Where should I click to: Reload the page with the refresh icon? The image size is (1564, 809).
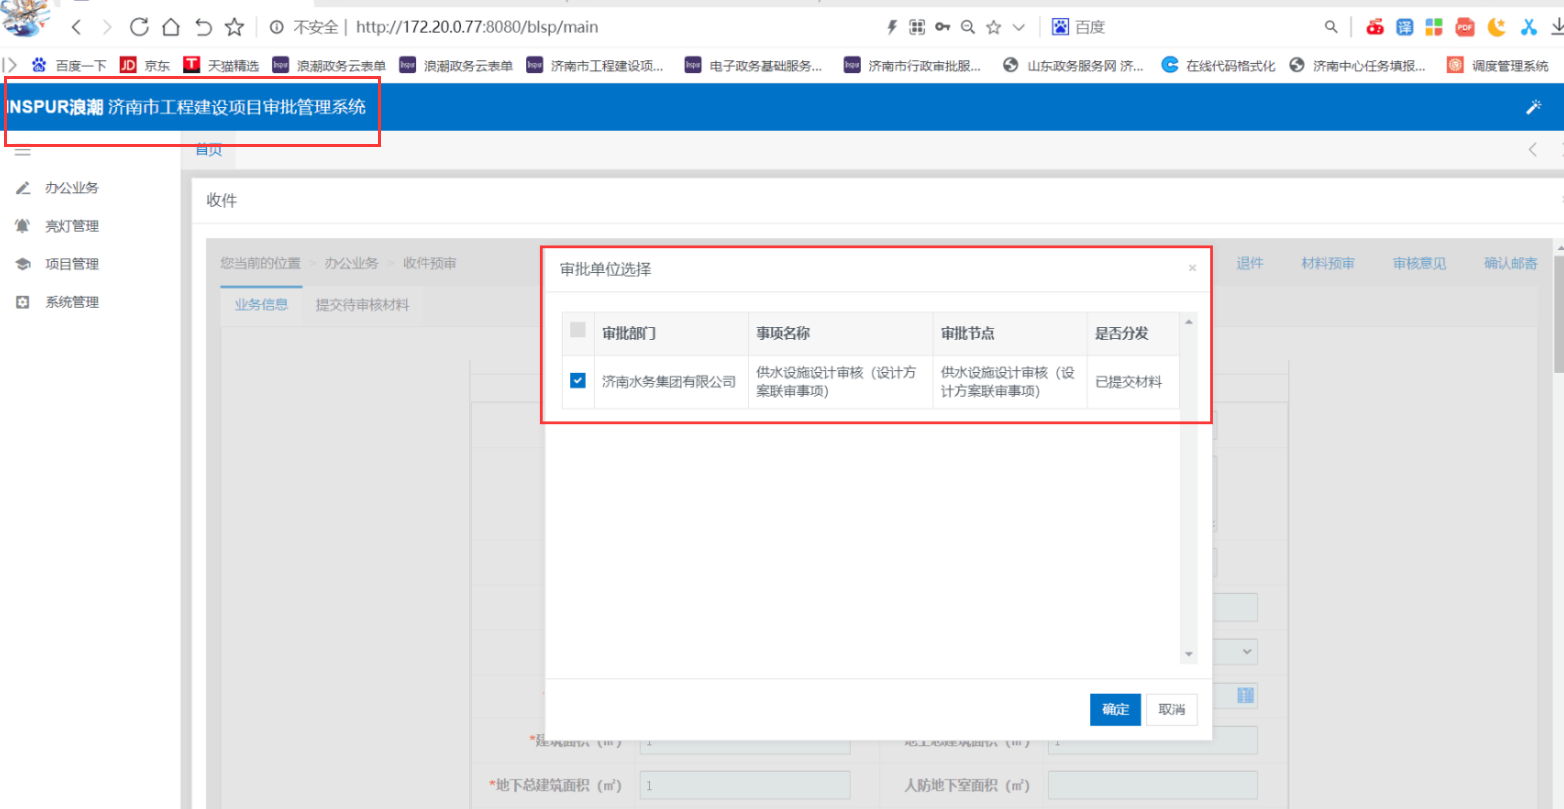(139, 27)
